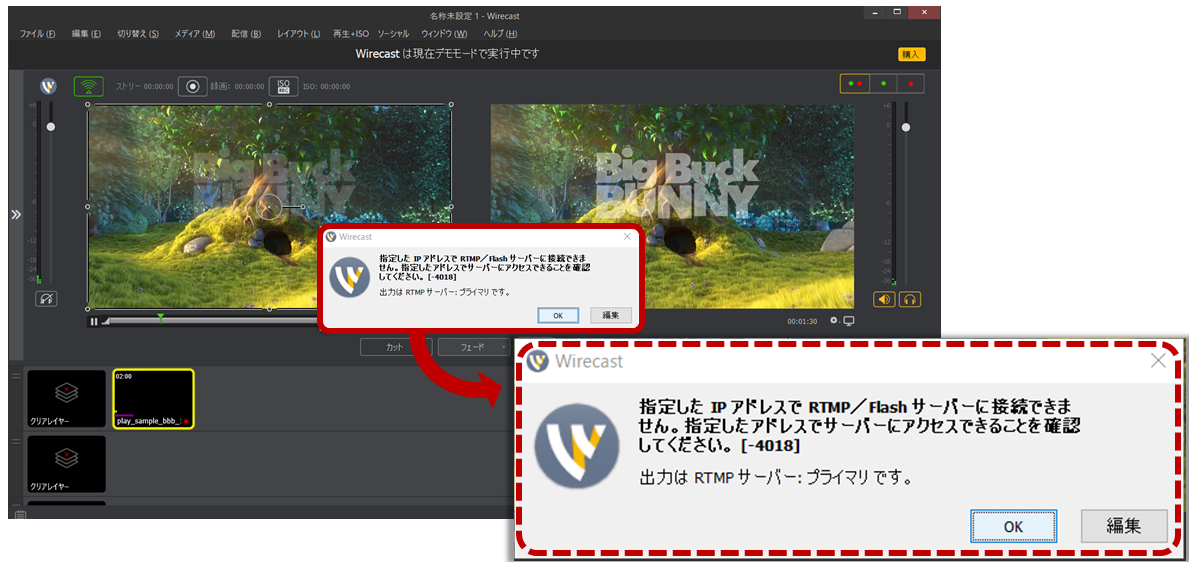1189x562 pixels.
Task: Open the 切り替え menu
Action: coord(138,34)
